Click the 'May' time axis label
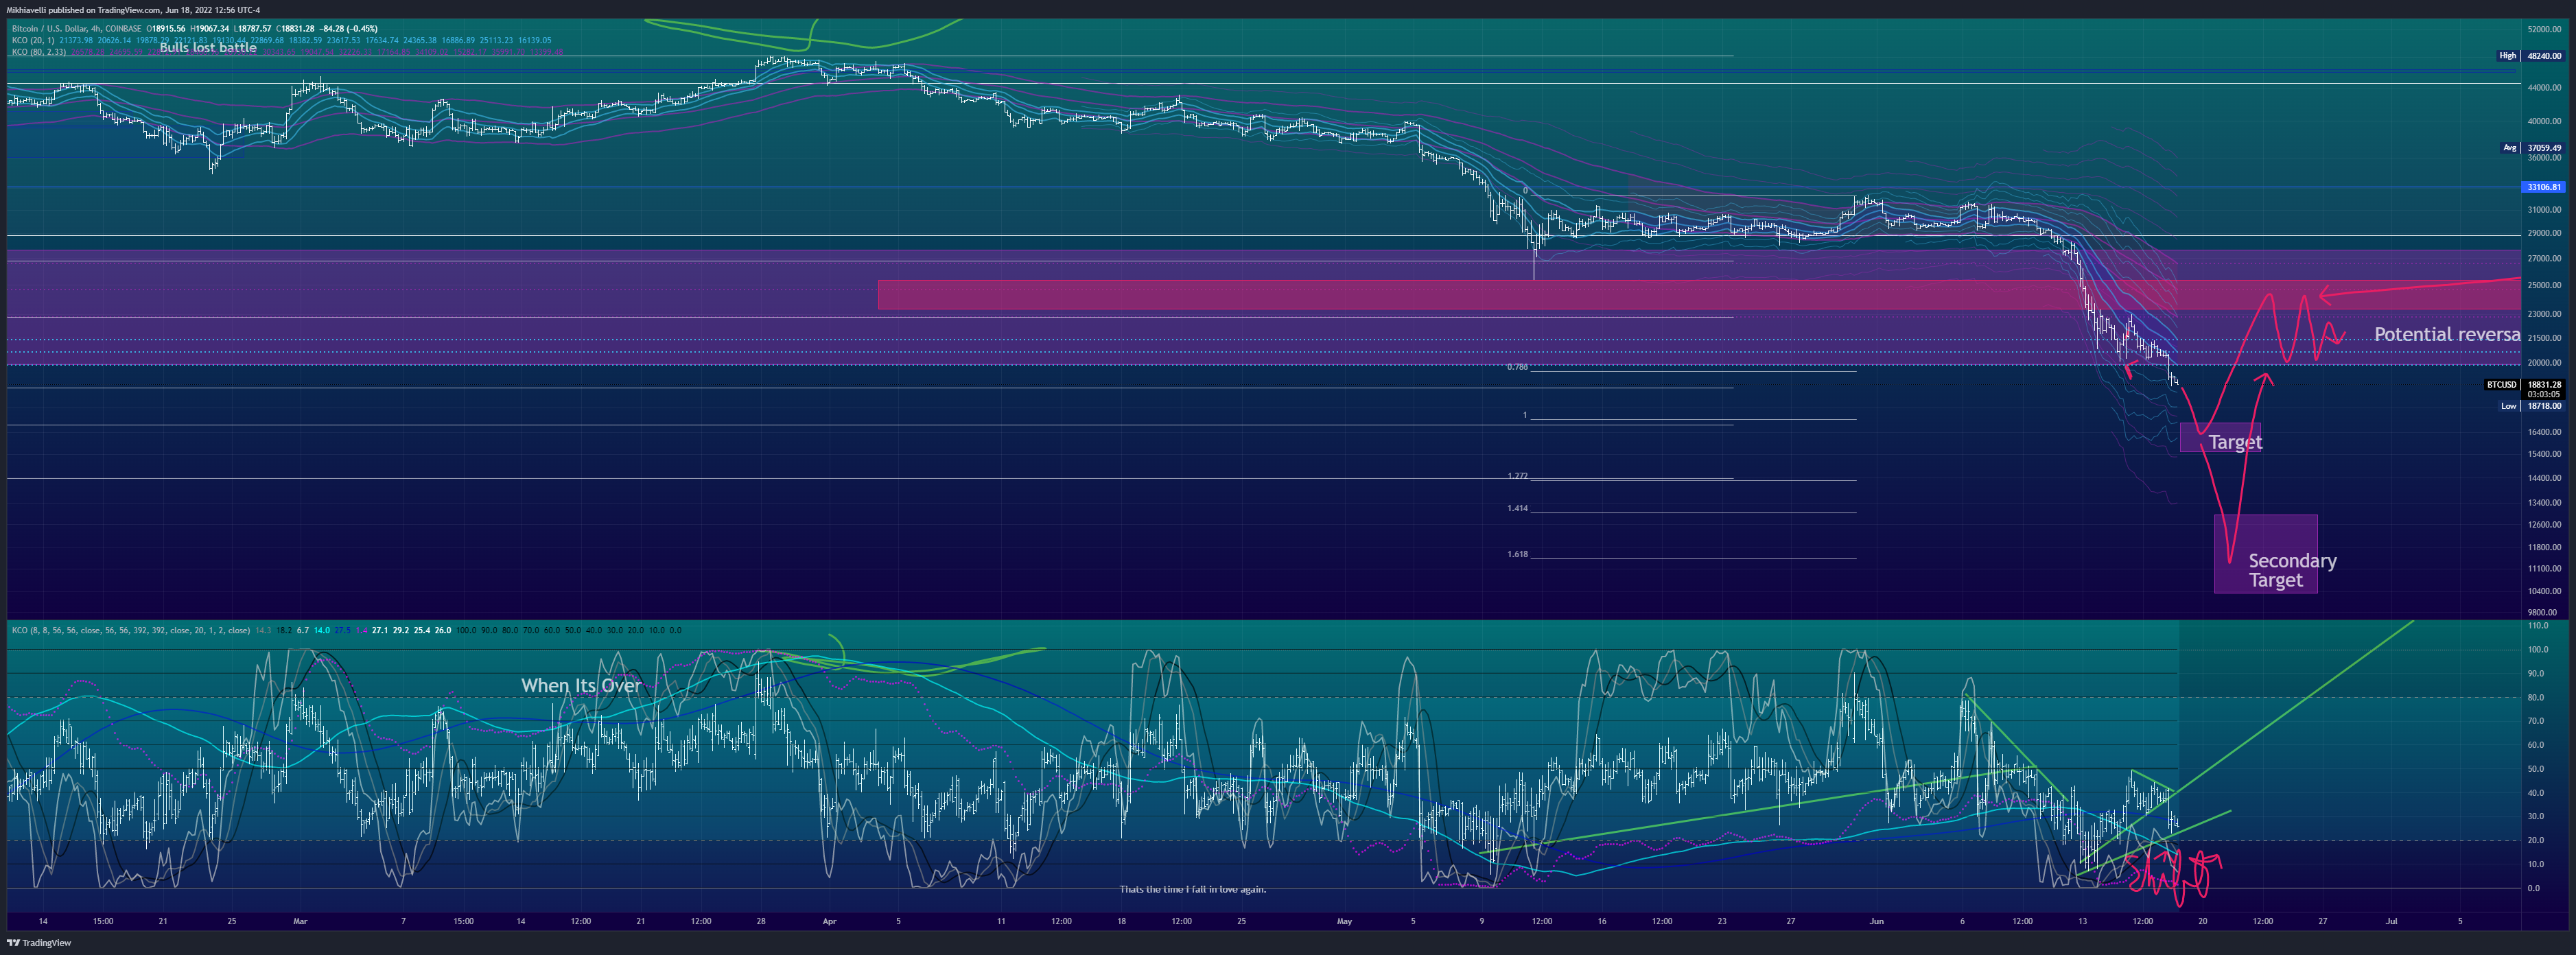The height and width of the screenshot is (955, 2576). pyautogui.click(x=1344, y=921)
